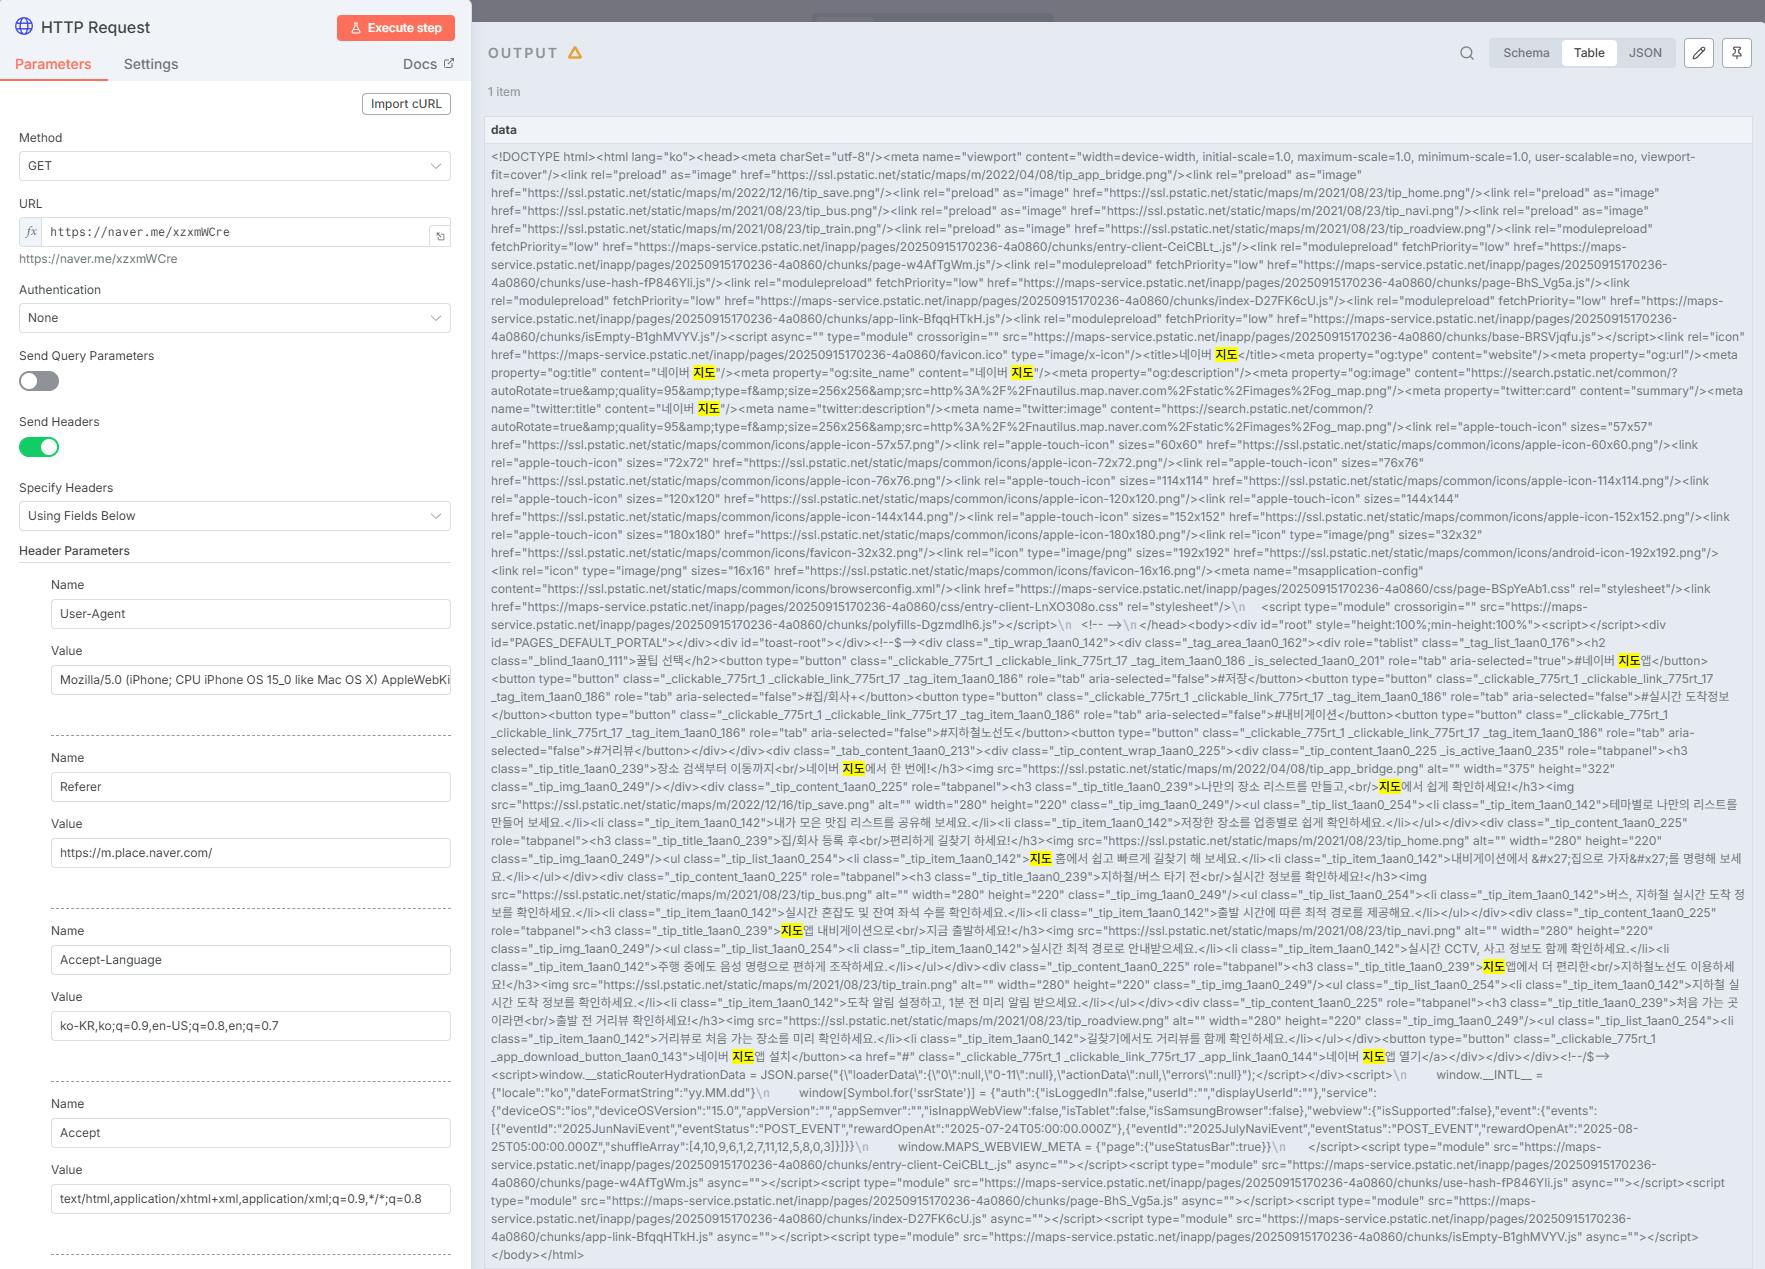Click the Accept header name field

click(x=251, y=1133)
